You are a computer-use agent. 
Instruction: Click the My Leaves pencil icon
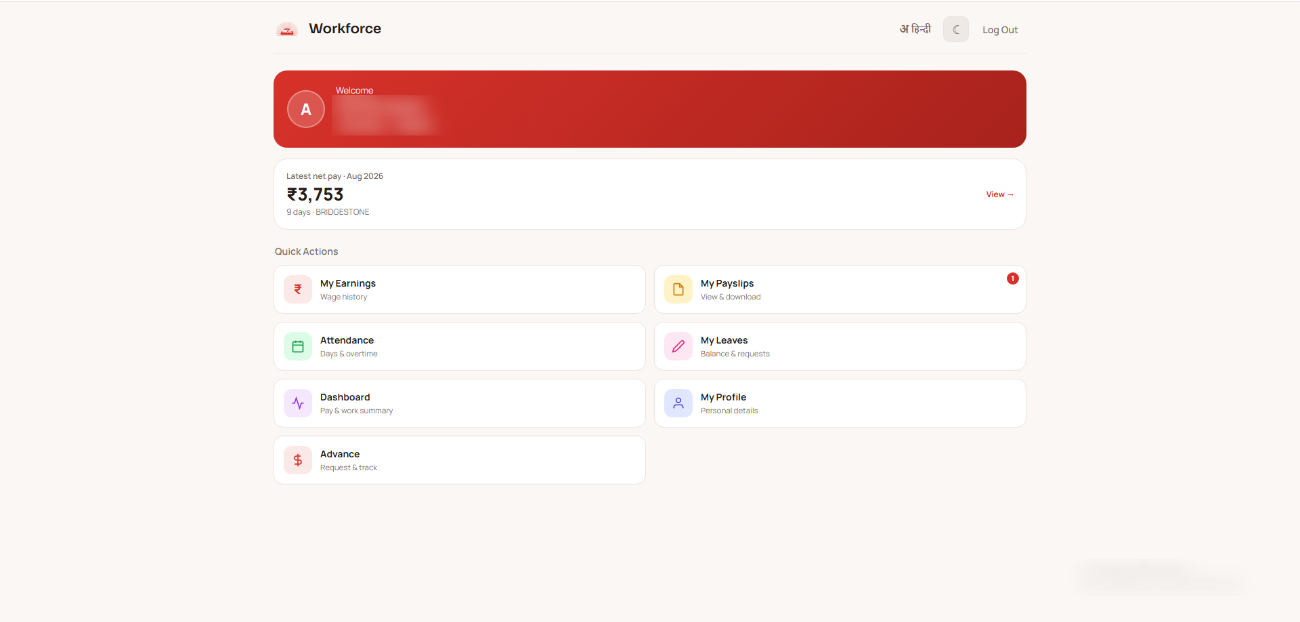pos(678,346)
